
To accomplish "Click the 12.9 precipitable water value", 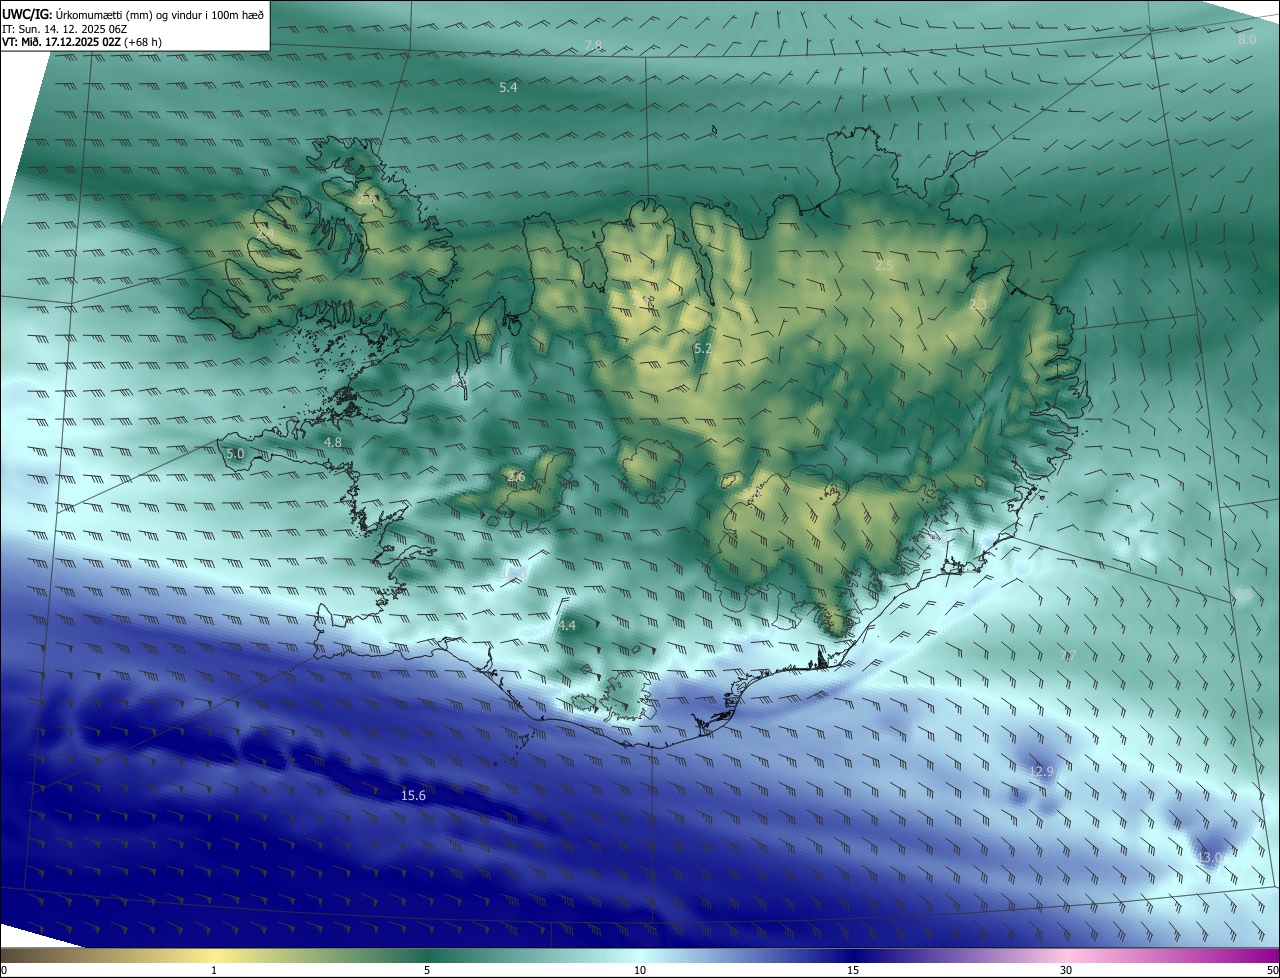I will pyautogui.click(x=1042, y=771).
